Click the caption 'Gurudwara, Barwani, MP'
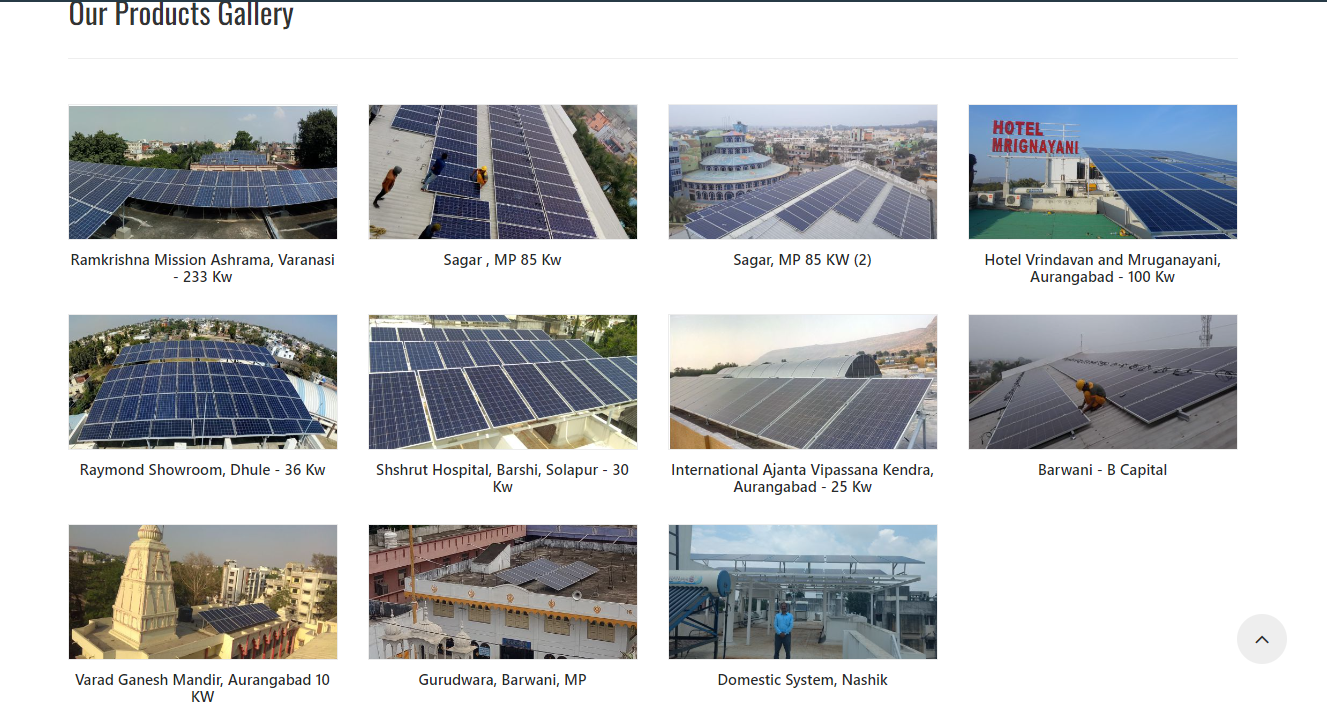The height and width of the screenshot is (704, 1327). pyautogui.click(x=503, y=680)
